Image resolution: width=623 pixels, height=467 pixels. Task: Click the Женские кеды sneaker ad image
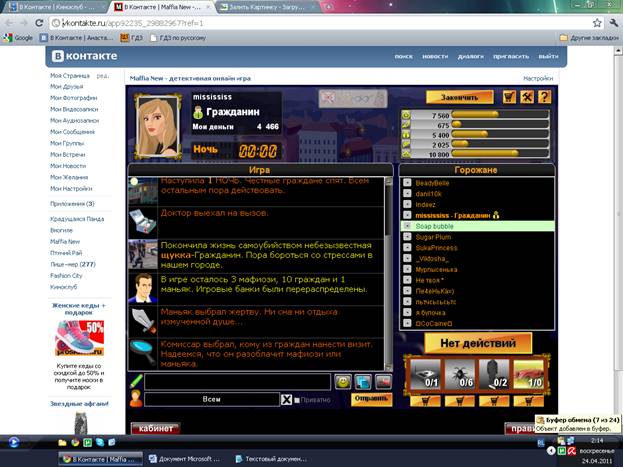tap(79, 338)
